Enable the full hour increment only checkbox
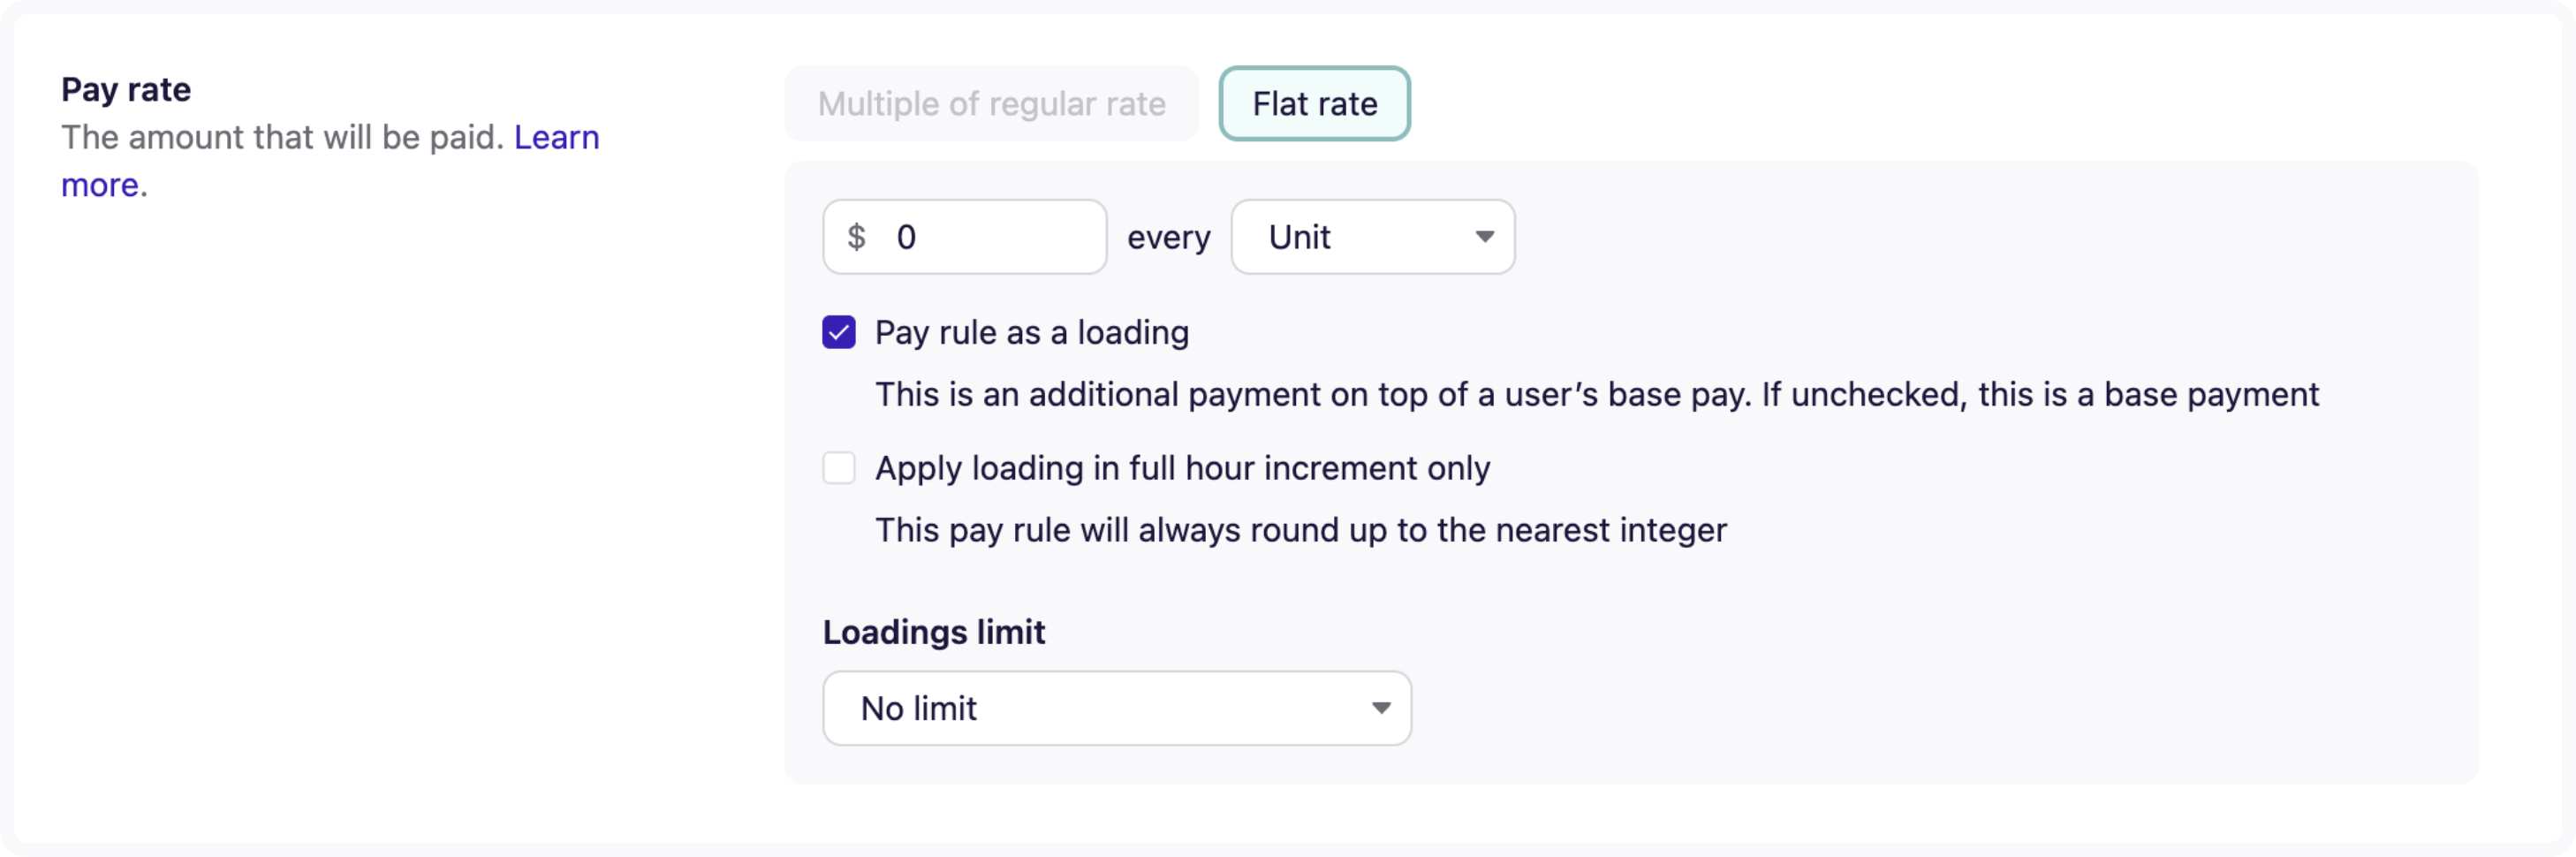 (x=839, y=468)
